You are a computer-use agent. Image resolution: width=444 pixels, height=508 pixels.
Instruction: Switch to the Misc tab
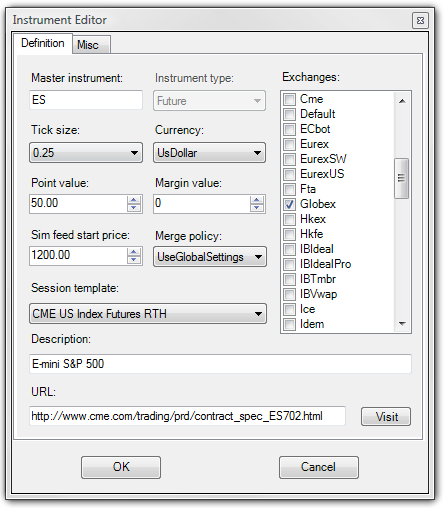click(x=91, y=44)
